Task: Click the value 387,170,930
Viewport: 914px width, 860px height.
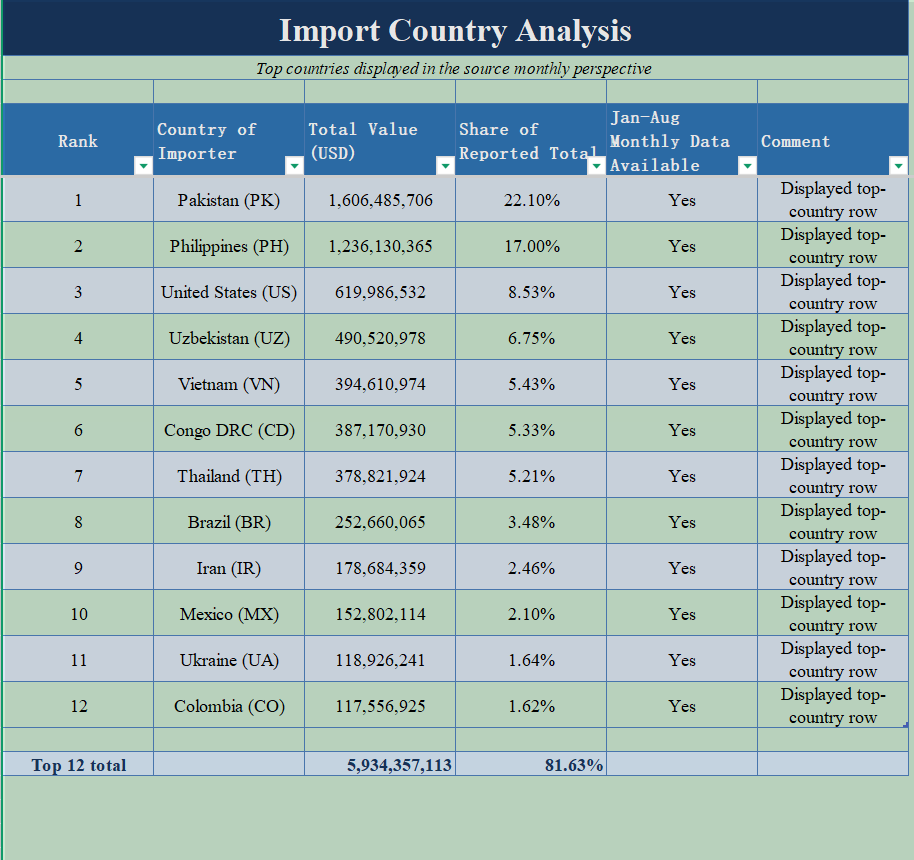Action: click(x=380, y=430)
